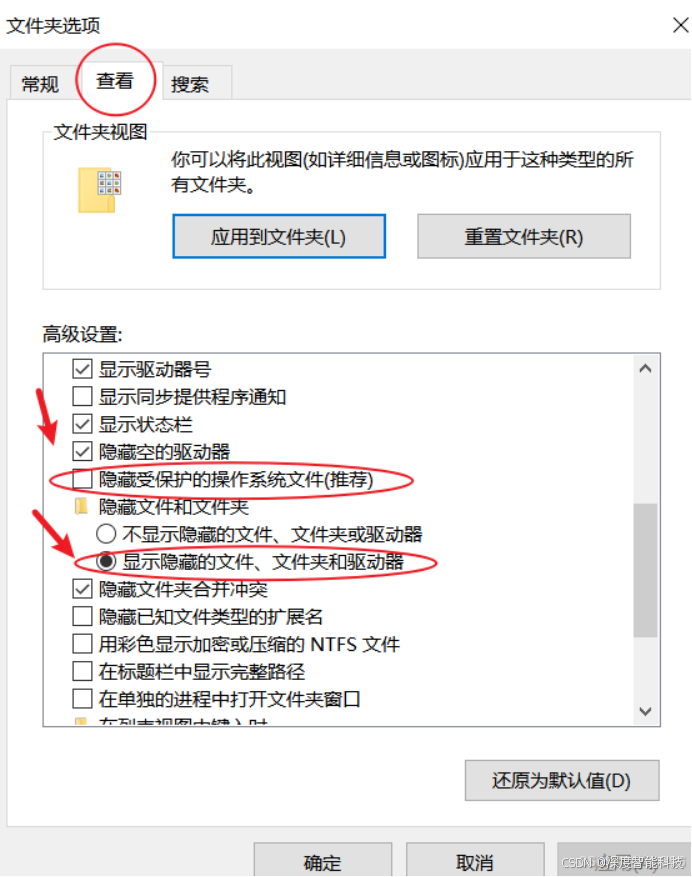692x877 pixels.
Task: Select the 查看 tab
Action: [x=115, y=81]
